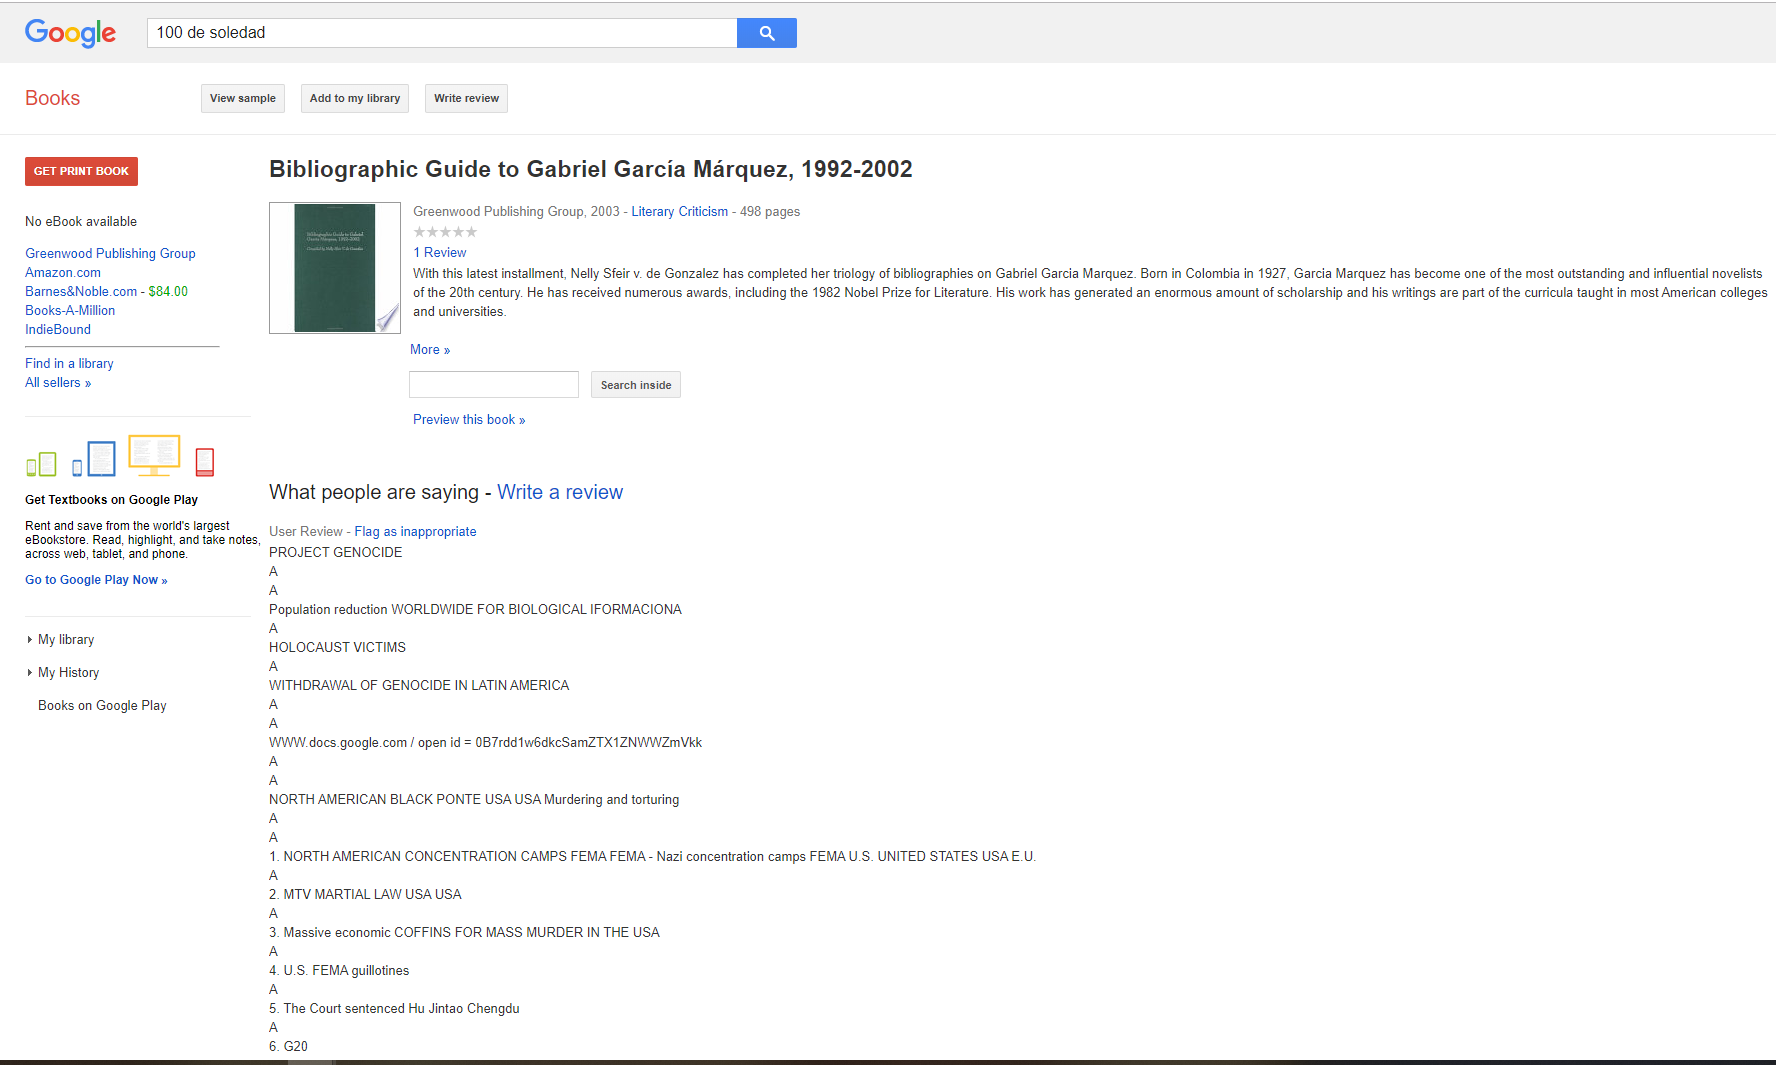
Task: Click the blue search magnifier button
Action: click(767, 33)
